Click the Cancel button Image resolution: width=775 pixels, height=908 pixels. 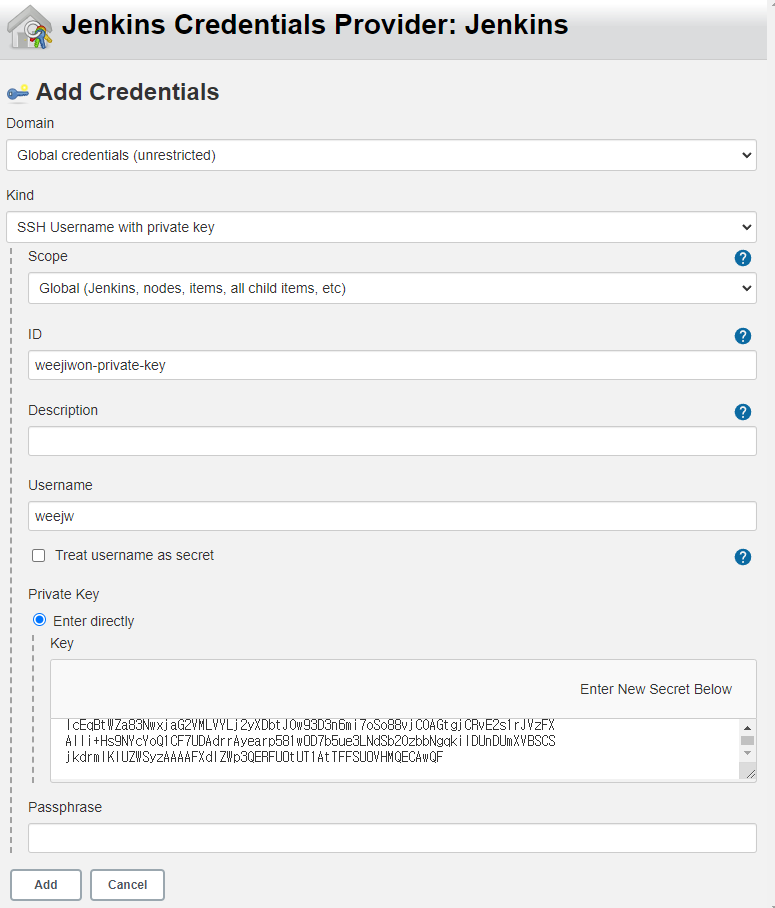tap(127, 884)
